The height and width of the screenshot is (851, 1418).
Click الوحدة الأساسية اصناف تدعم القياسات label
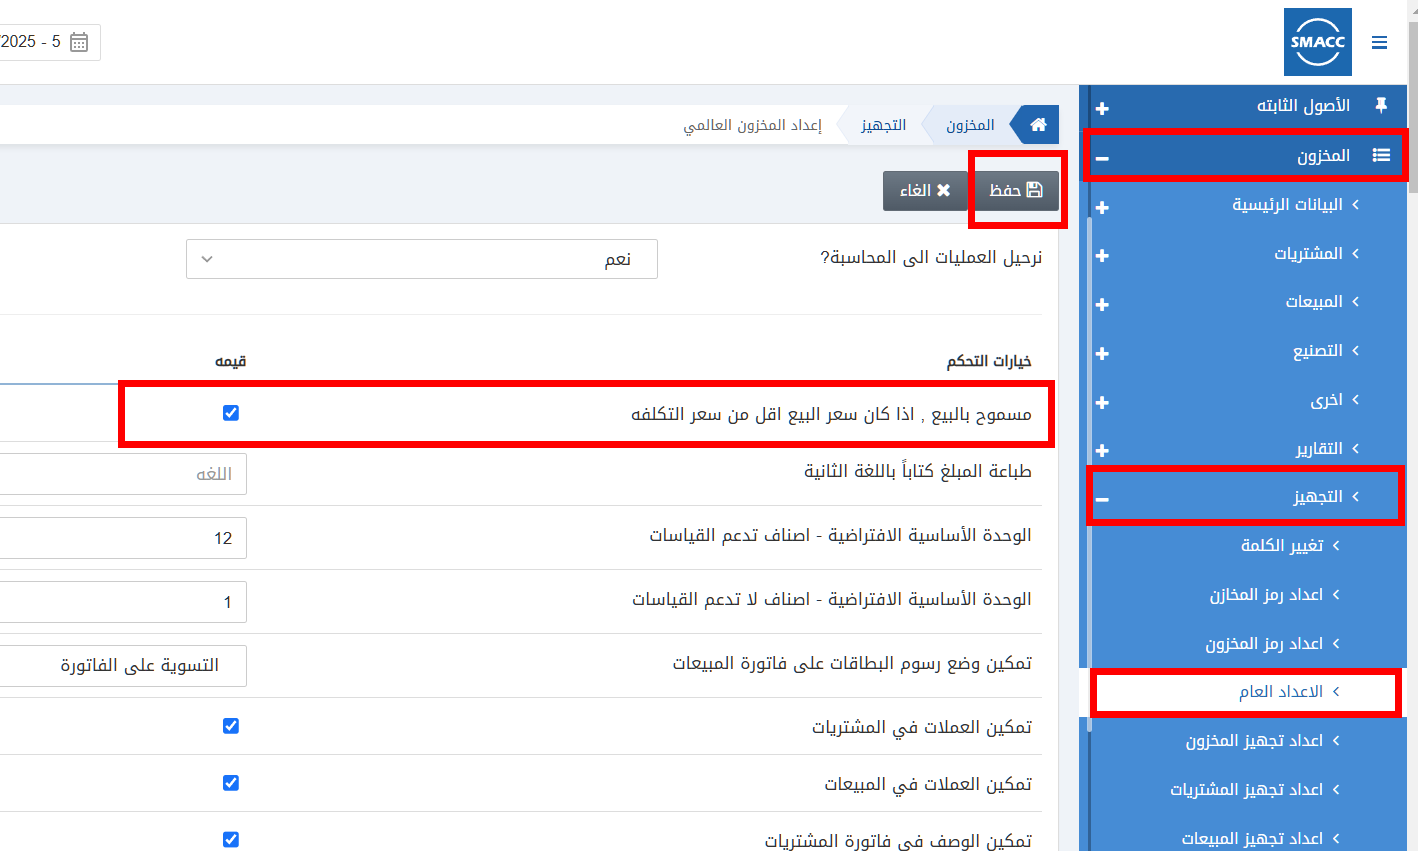tap(840, 536)
